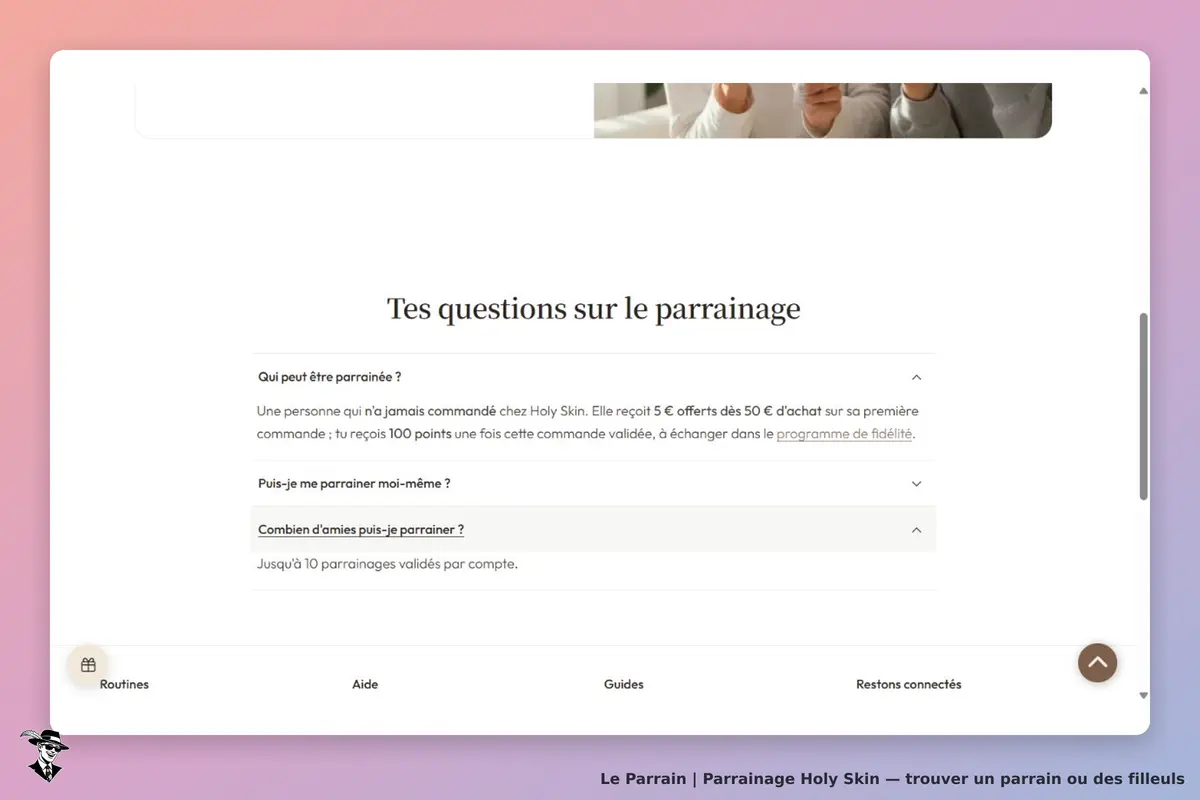Click the page scrollbar down arrow

click(x=1144, y=695)
